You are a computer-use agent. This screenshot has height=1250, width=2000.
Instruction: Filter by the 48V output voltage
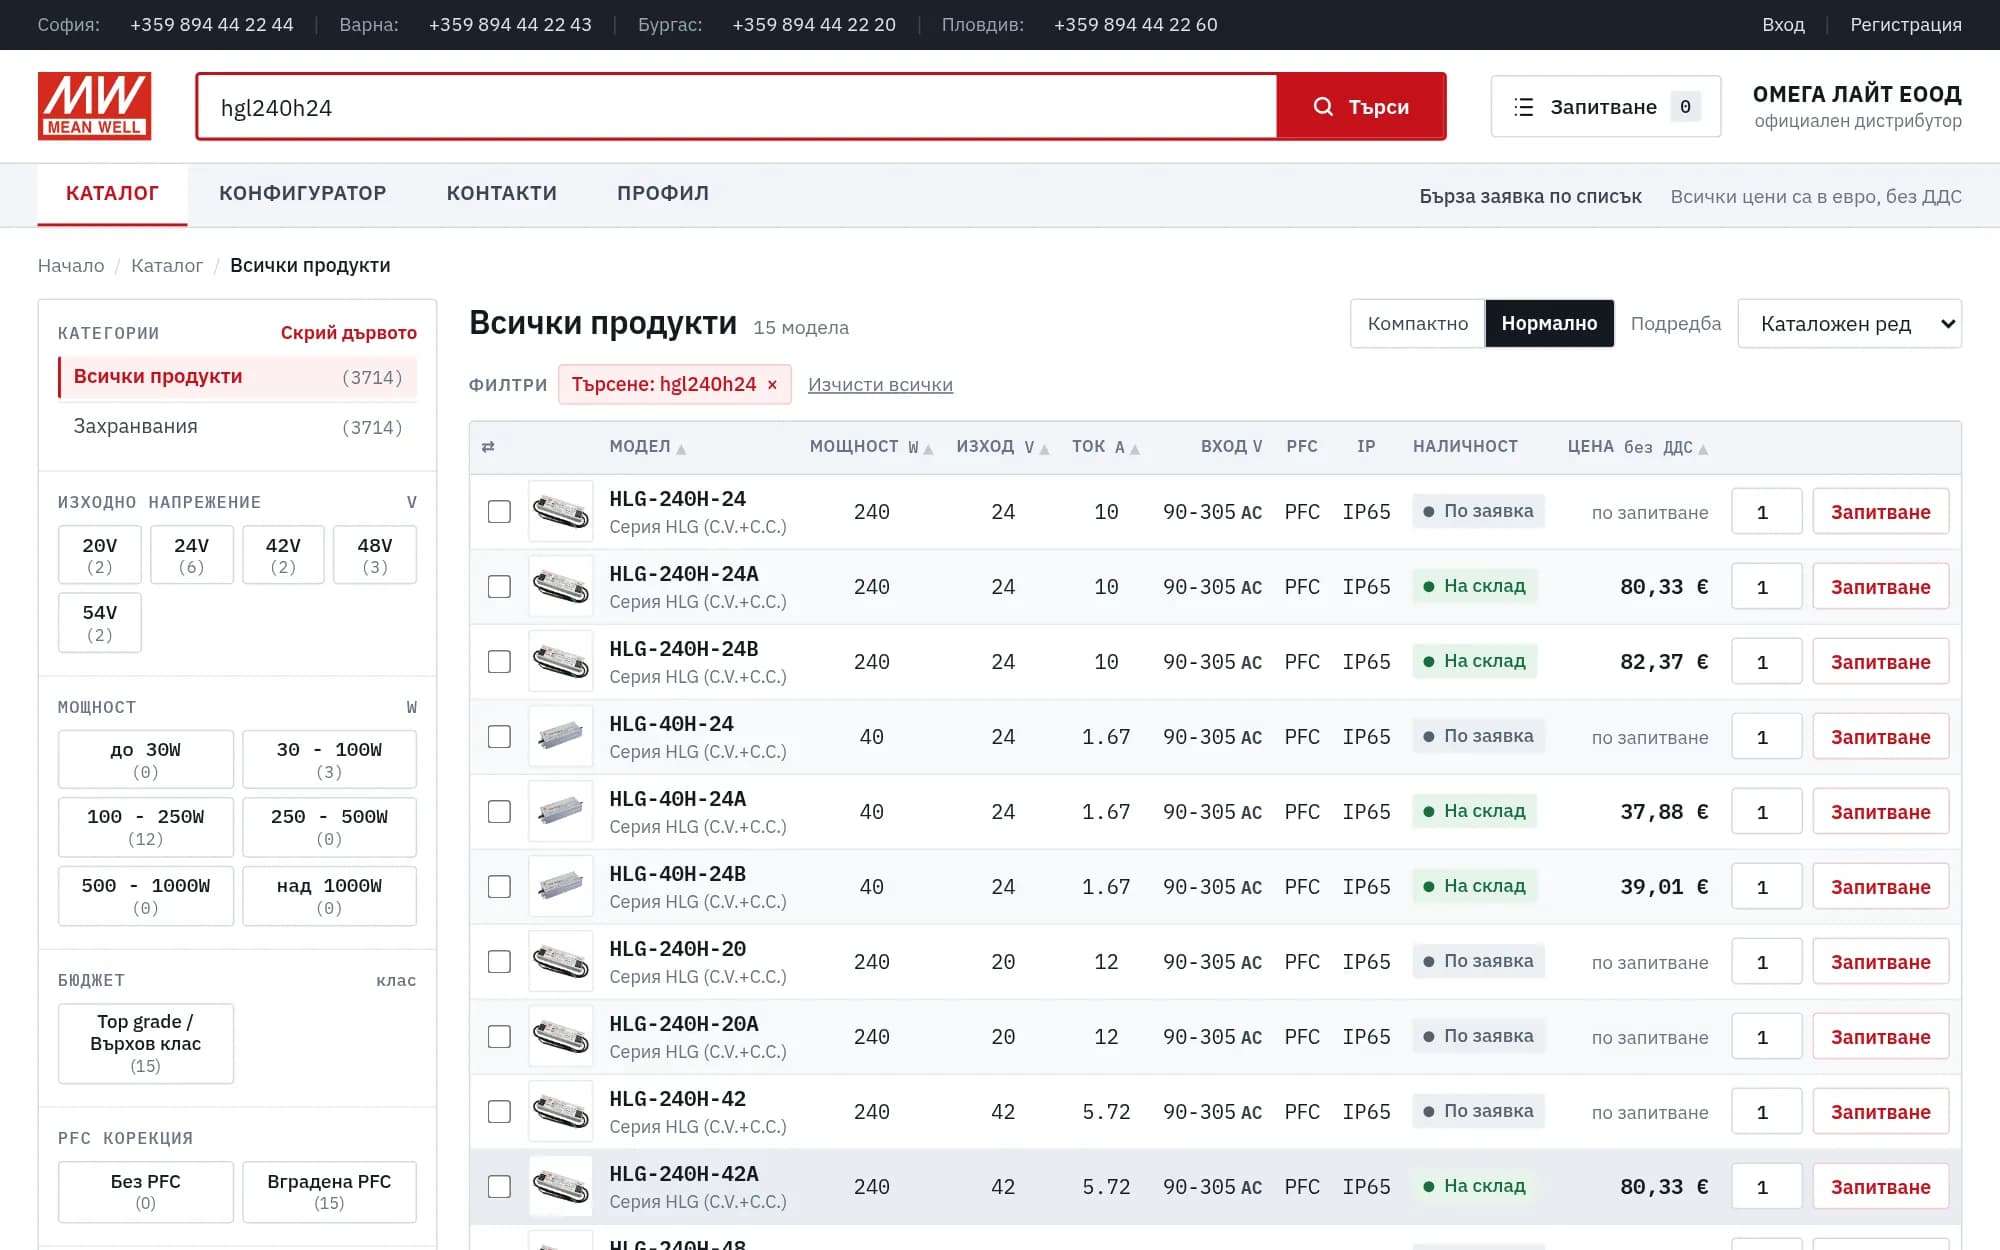coord(375,555)
